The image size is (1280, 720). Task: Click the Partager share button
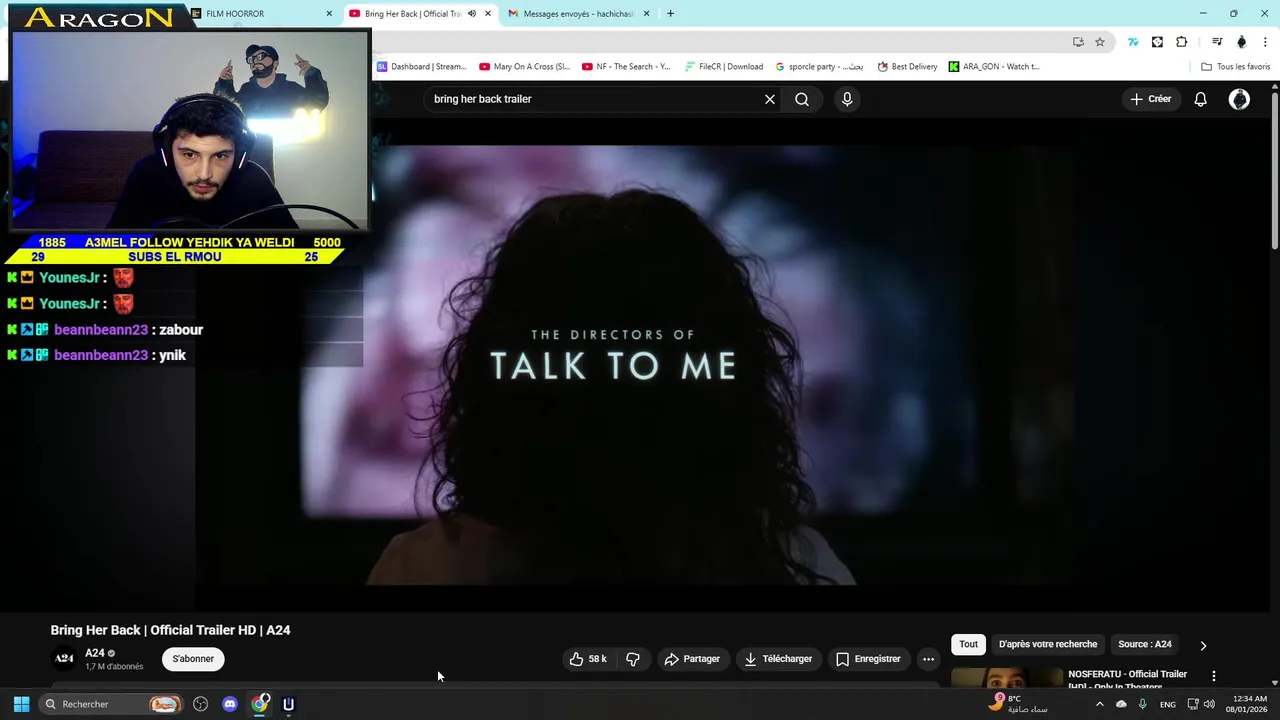[x=692, y=659]
